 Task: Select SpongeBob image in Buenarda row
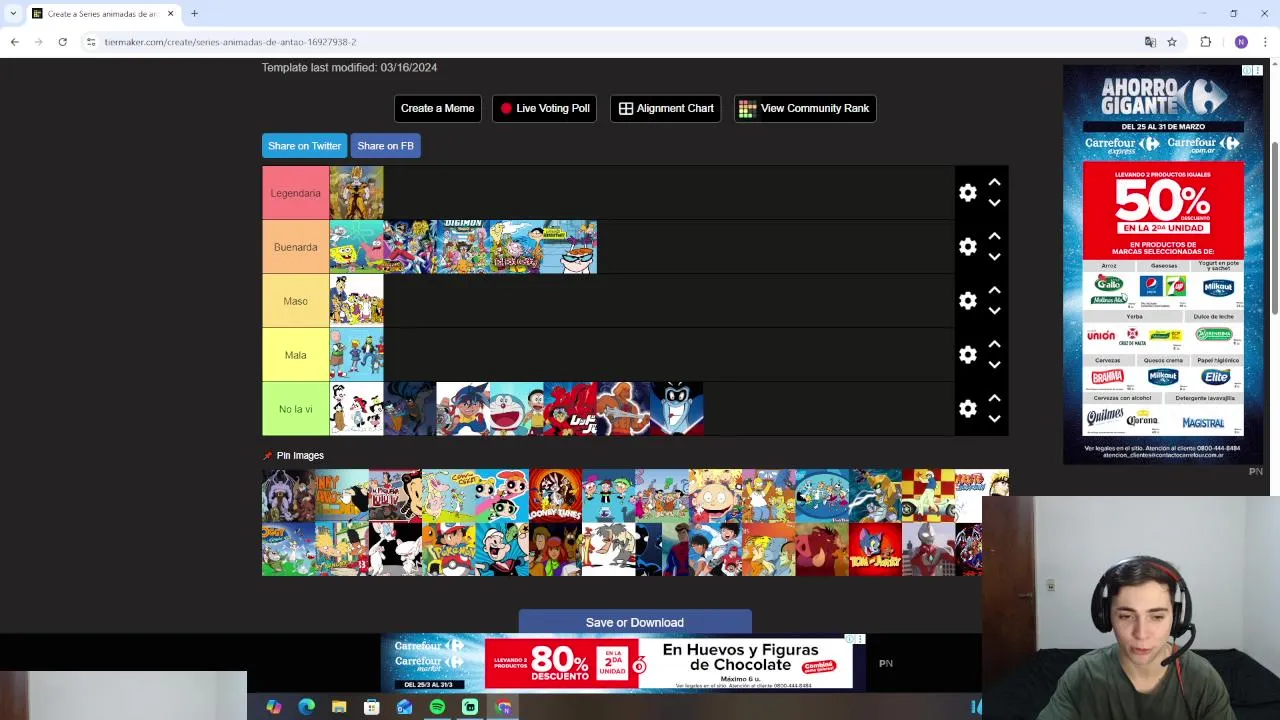(356, 247)
